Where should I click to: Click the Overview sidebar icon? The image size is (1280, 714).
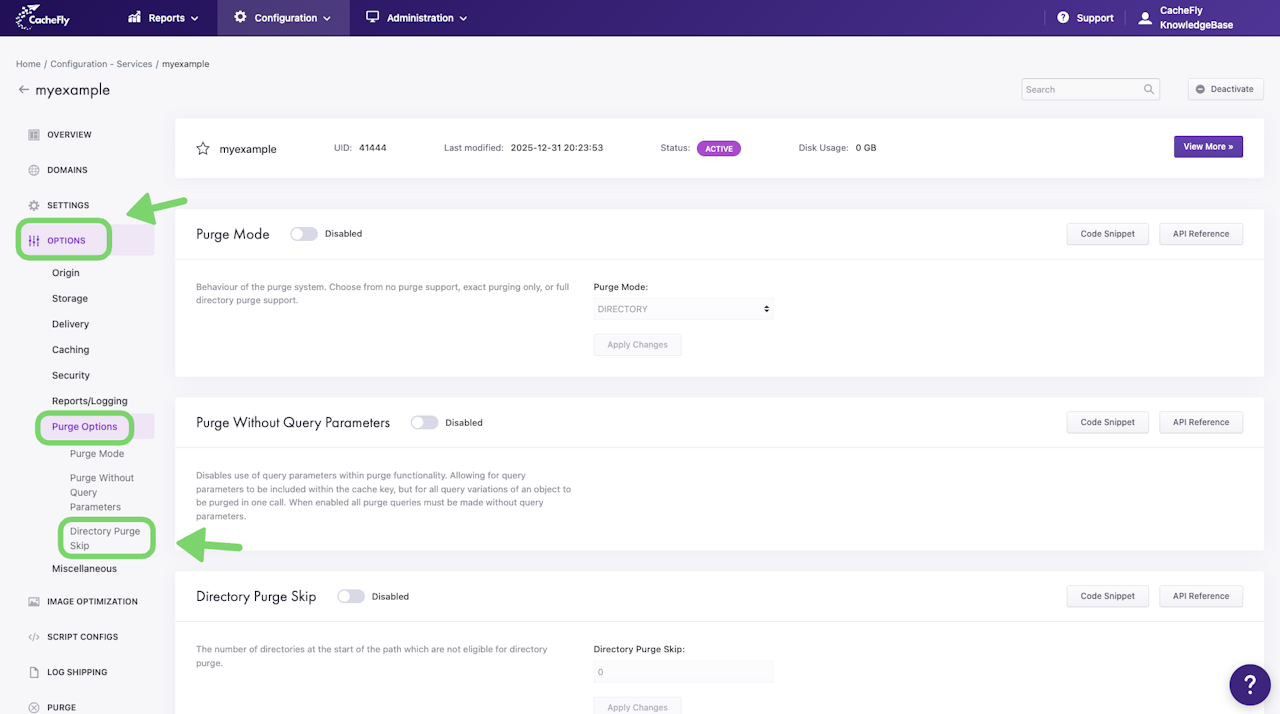34,135
